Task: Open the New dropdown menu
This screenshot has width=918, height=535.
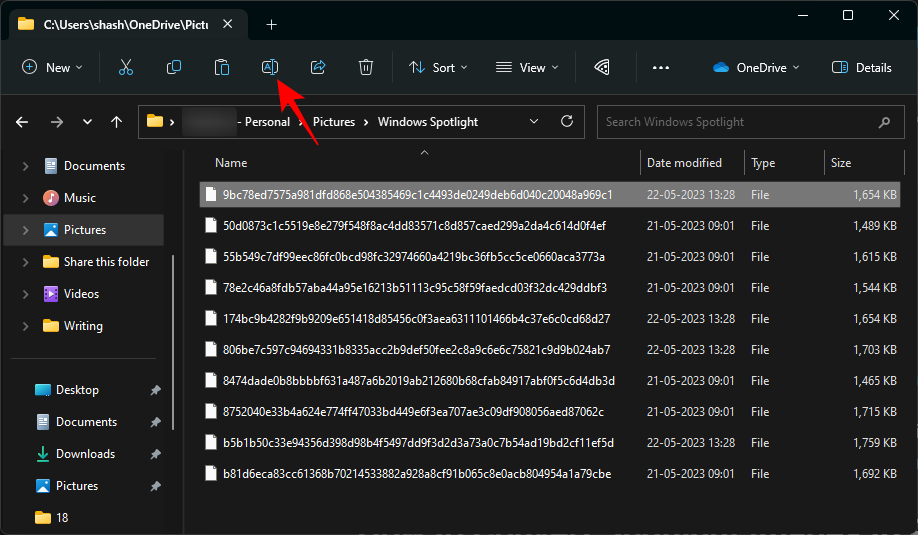Action: [x=52, y=67]
